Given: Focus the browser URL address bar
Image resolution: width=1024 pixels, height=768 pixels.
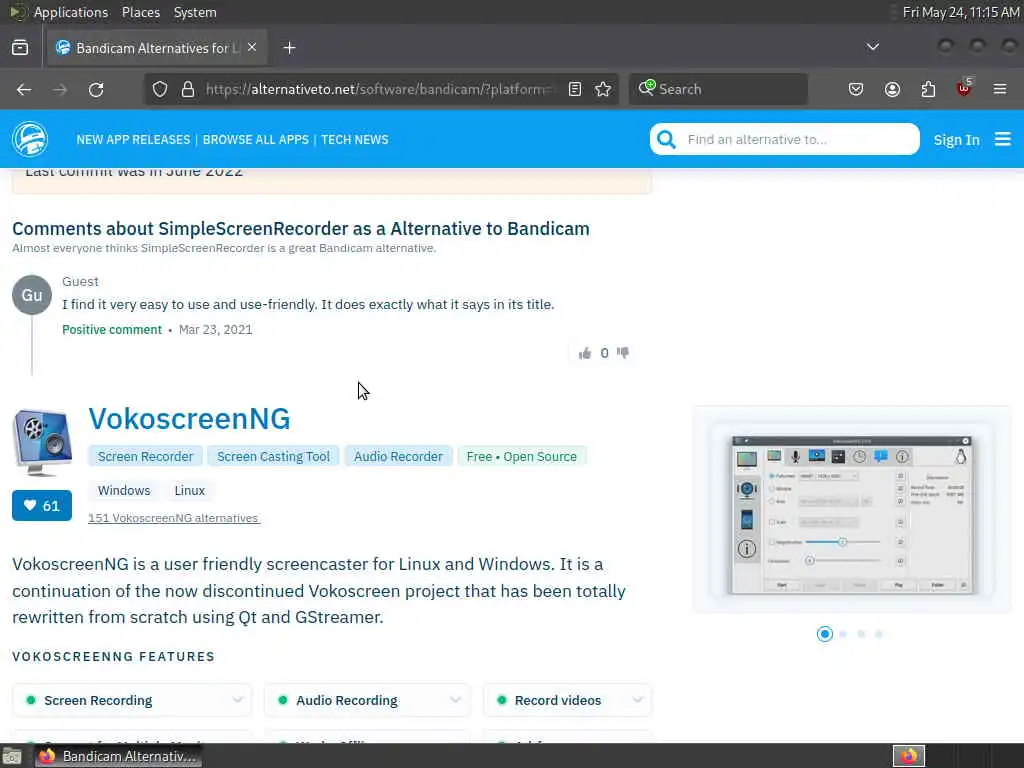Looking at the screenshot, I should coord(380,89).
